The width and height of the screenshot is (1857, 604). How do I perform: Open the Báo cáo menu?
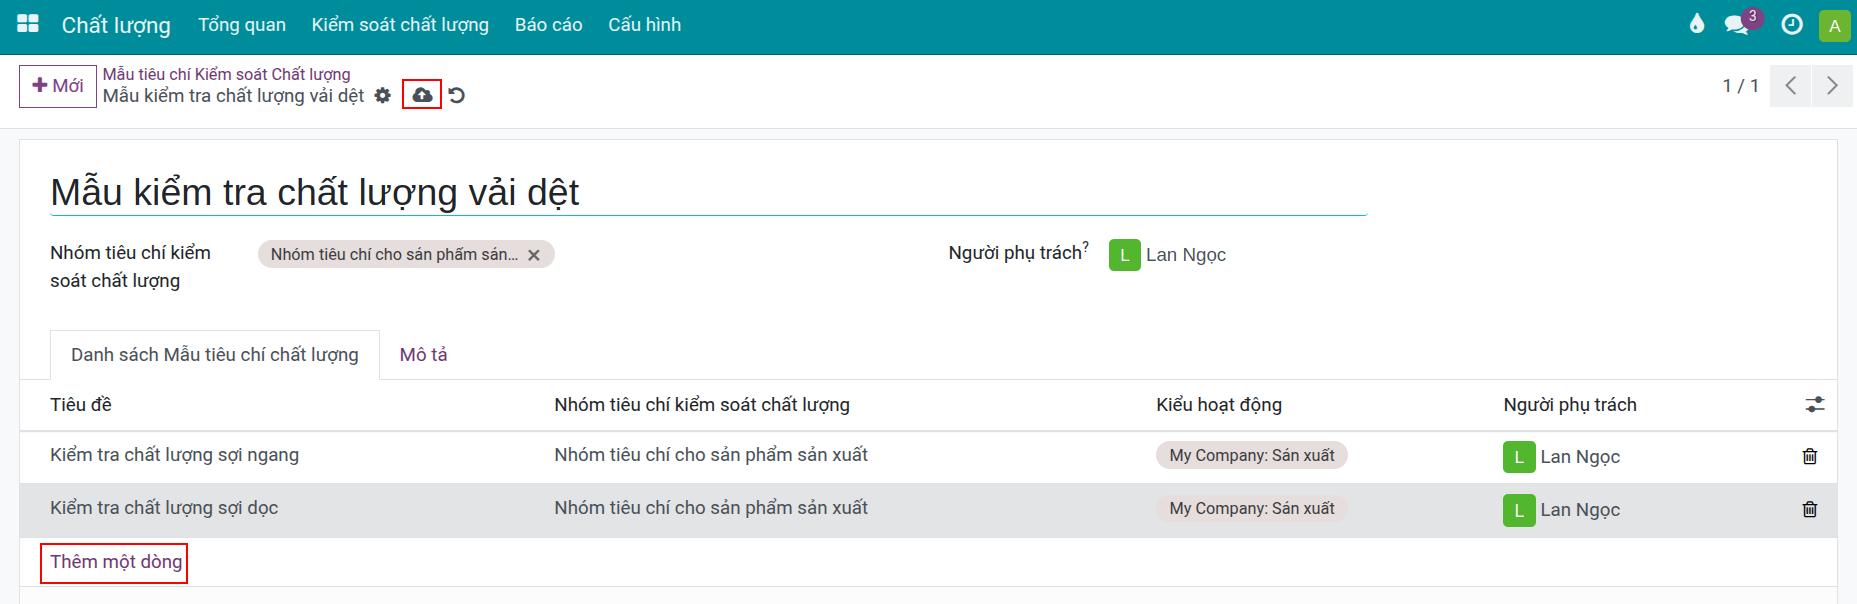[x=549, y=25]
